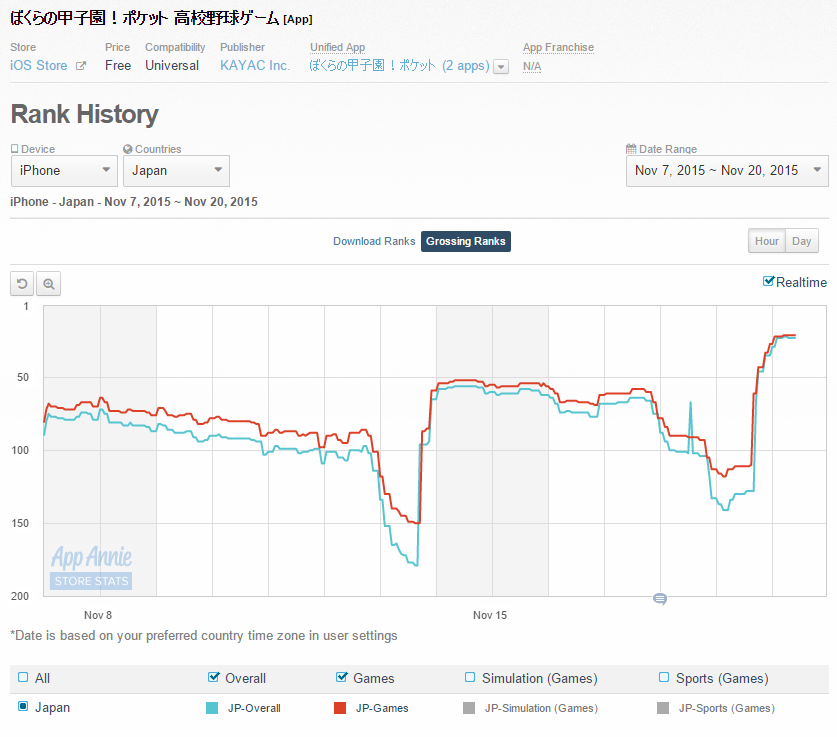The image size is (837, 737).
Task: Click the Nov 15 axis label
Action: click(490, 615)
